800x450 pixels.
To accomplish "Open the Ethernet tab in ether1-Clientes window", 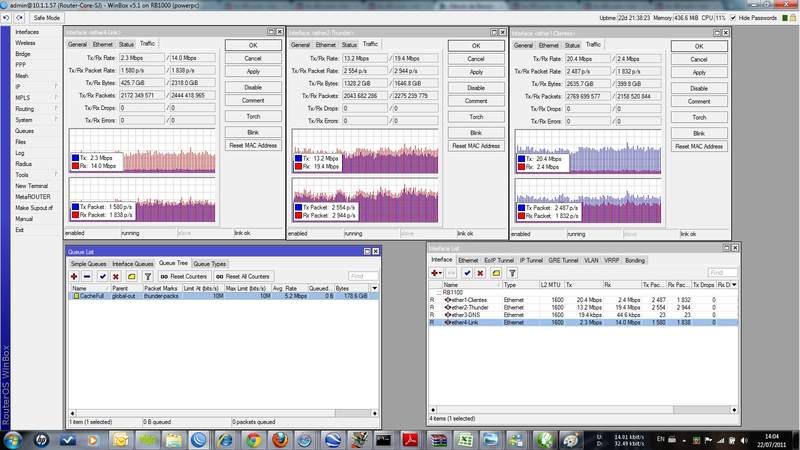I will (x=549, y=45).
